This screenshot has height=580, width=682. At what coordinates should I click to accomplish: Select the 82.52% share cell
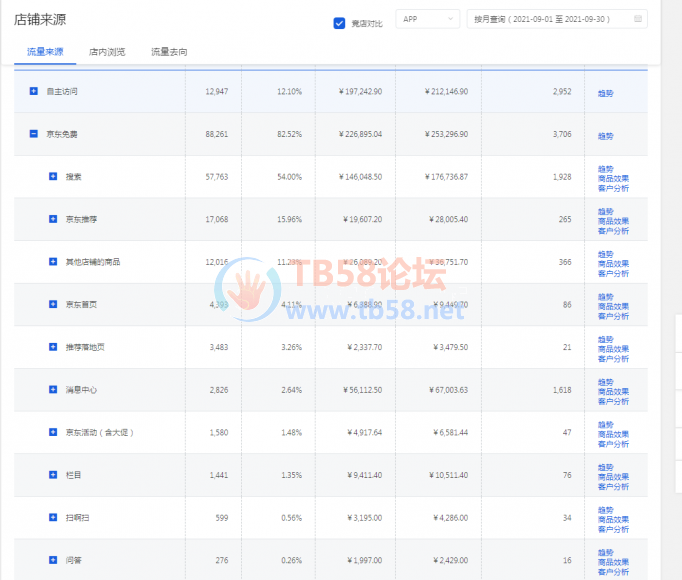point(290,134)
